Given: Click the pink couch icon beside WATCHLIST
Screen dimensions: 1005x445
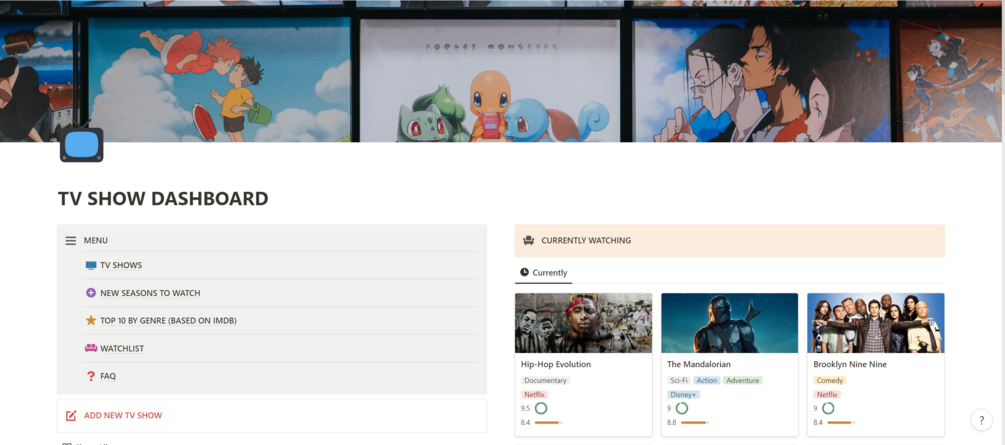Looking at the screenshot, I should (x=90, y=349).
